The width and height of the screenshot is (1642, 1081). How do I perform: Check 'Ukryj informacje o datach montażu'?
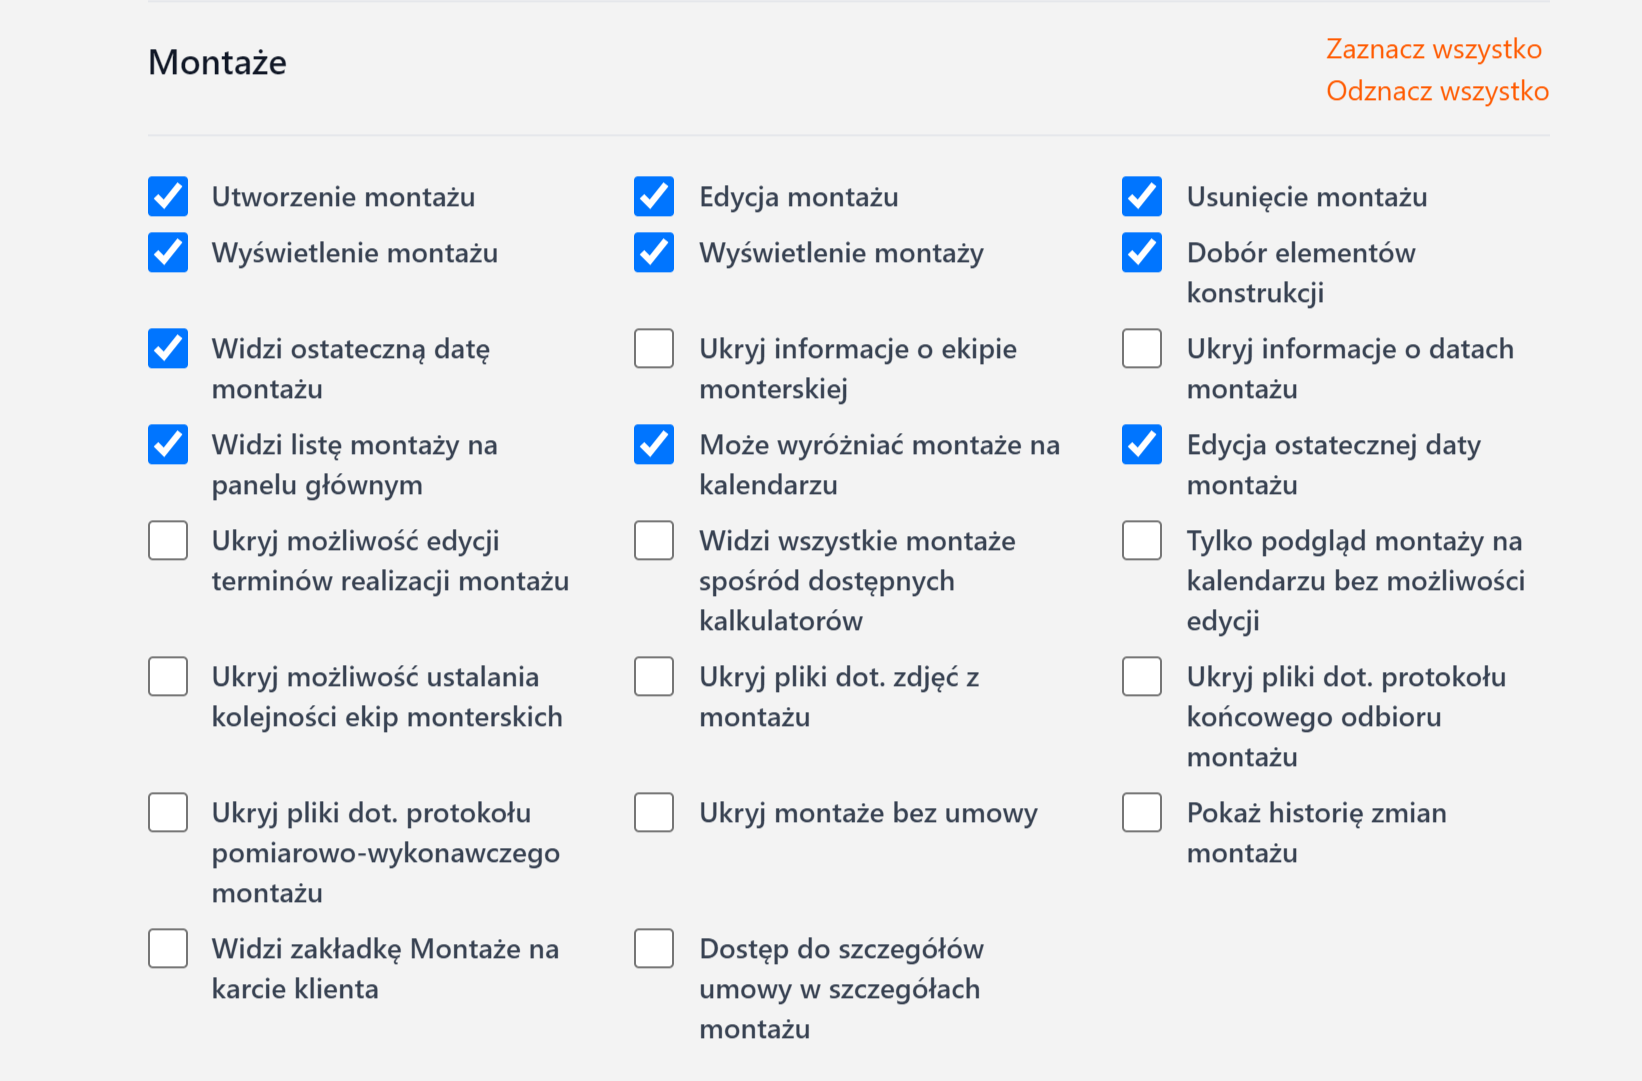click(1142, 349)
